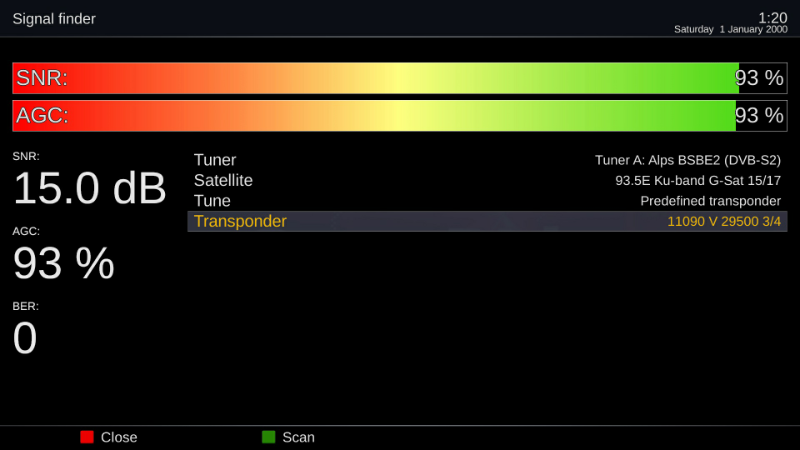Image resolution: width=800 pixels, height=450 pixels.
Task: Select the highlighted Transponder row label
Action: click(x=240, y=222)
